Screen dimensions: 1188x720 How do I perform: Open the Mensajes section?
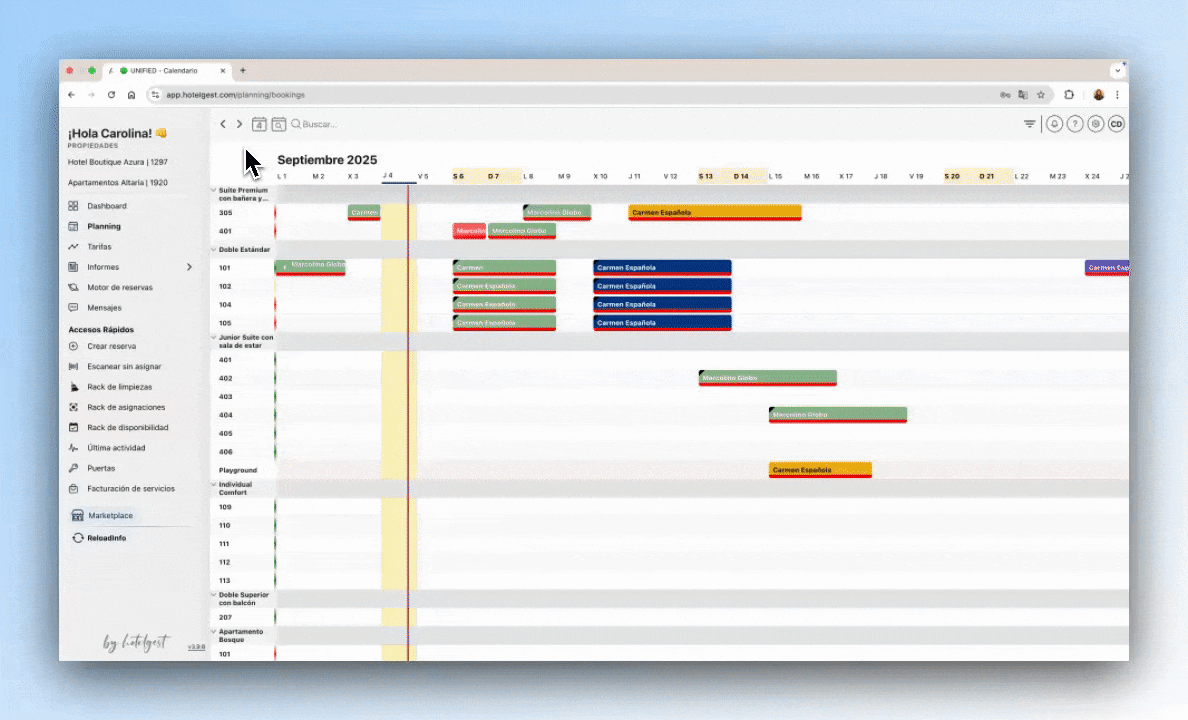[x=104, y=308]
